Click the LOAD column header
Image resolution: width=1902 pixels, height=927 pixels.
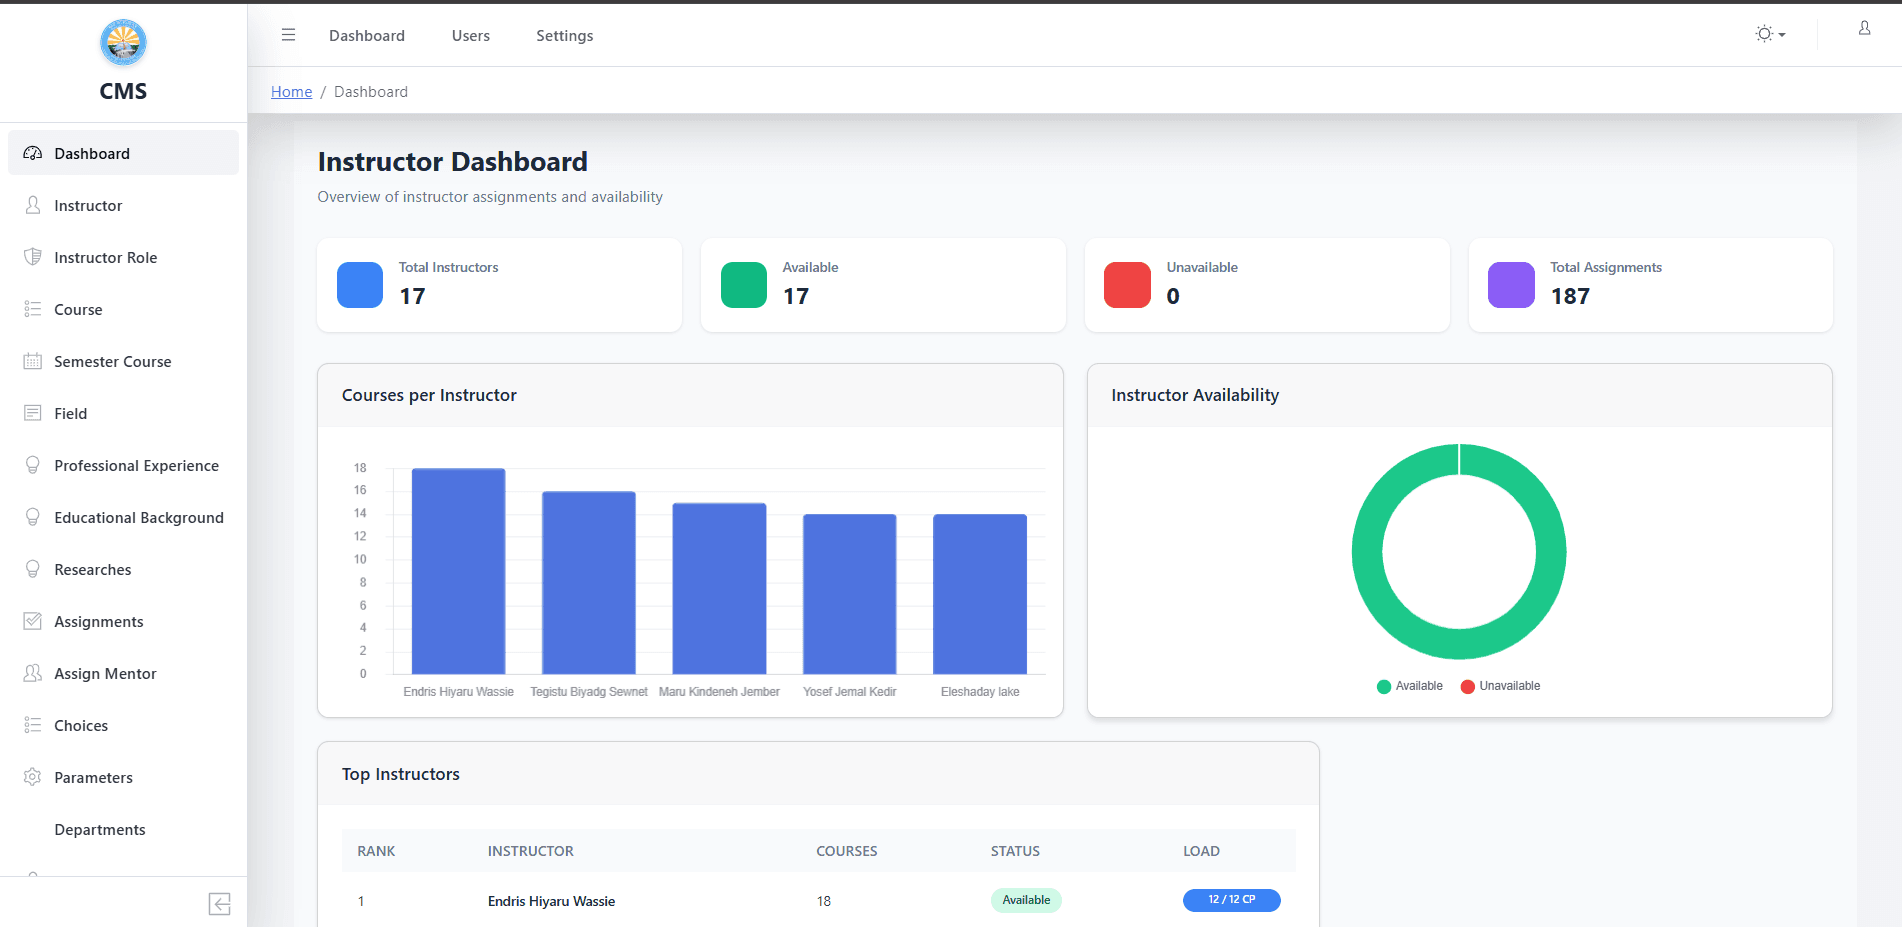[1201, 851]
